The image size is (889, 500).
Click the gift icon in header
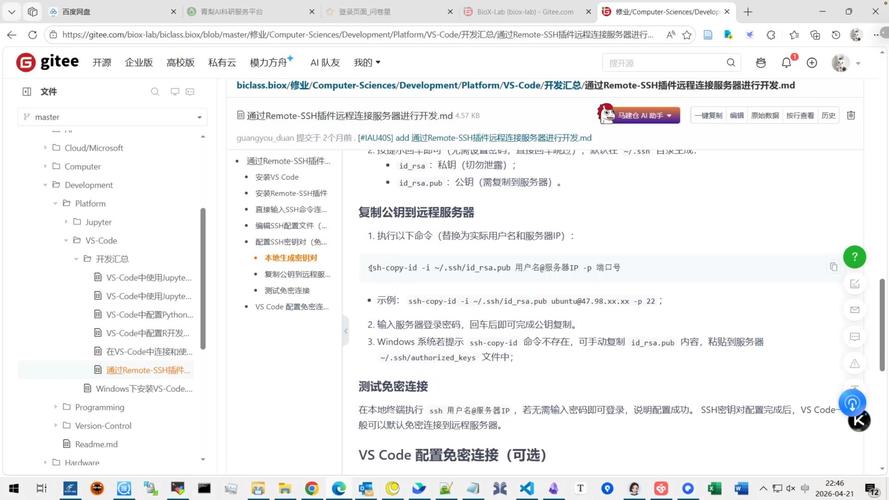pyautogui.click(x=761, y=62)
